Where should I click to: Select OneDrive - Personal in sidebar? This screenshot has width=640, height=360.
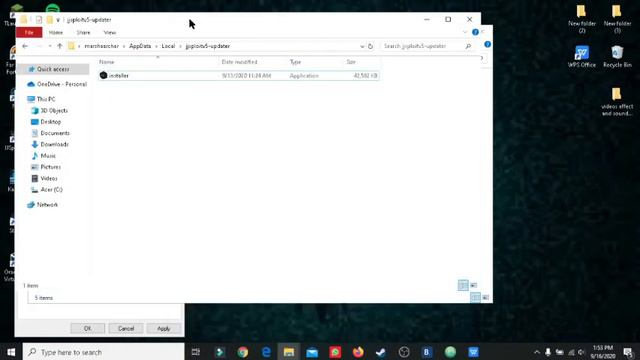[57, 84]
